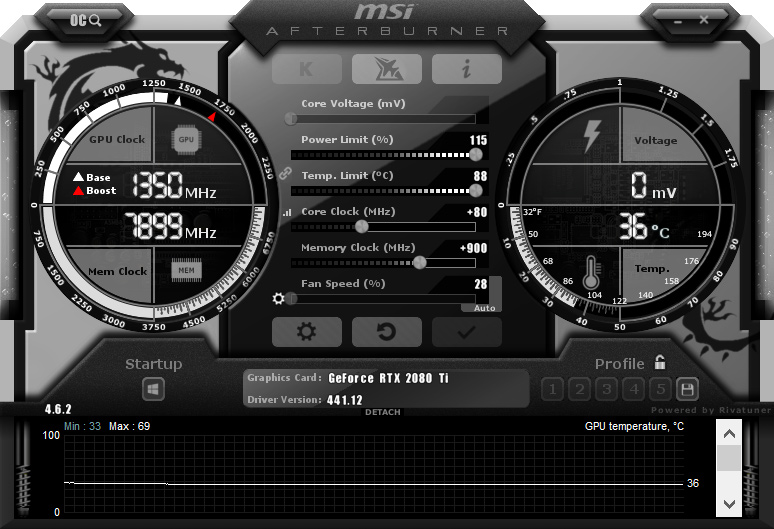Click the Memory Clock slider handle

point(419,263)
